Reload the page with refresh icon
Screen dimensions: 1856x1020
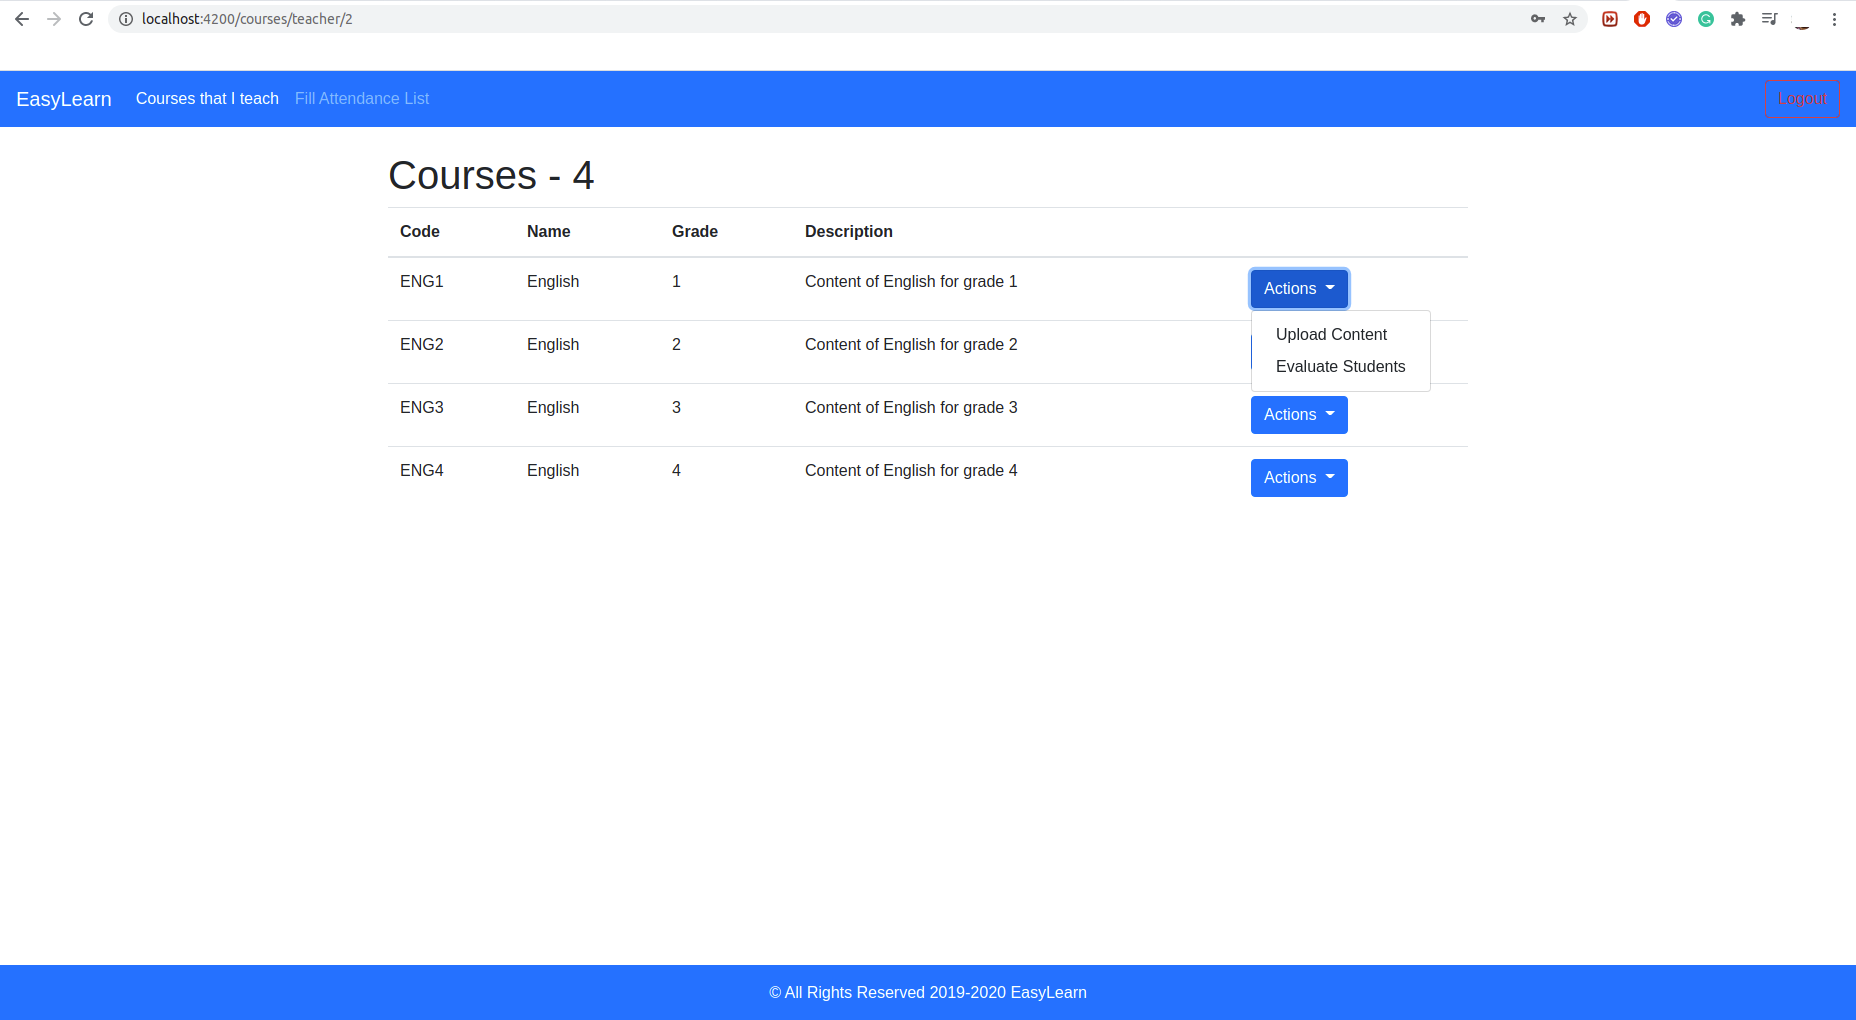click(86, 19)
